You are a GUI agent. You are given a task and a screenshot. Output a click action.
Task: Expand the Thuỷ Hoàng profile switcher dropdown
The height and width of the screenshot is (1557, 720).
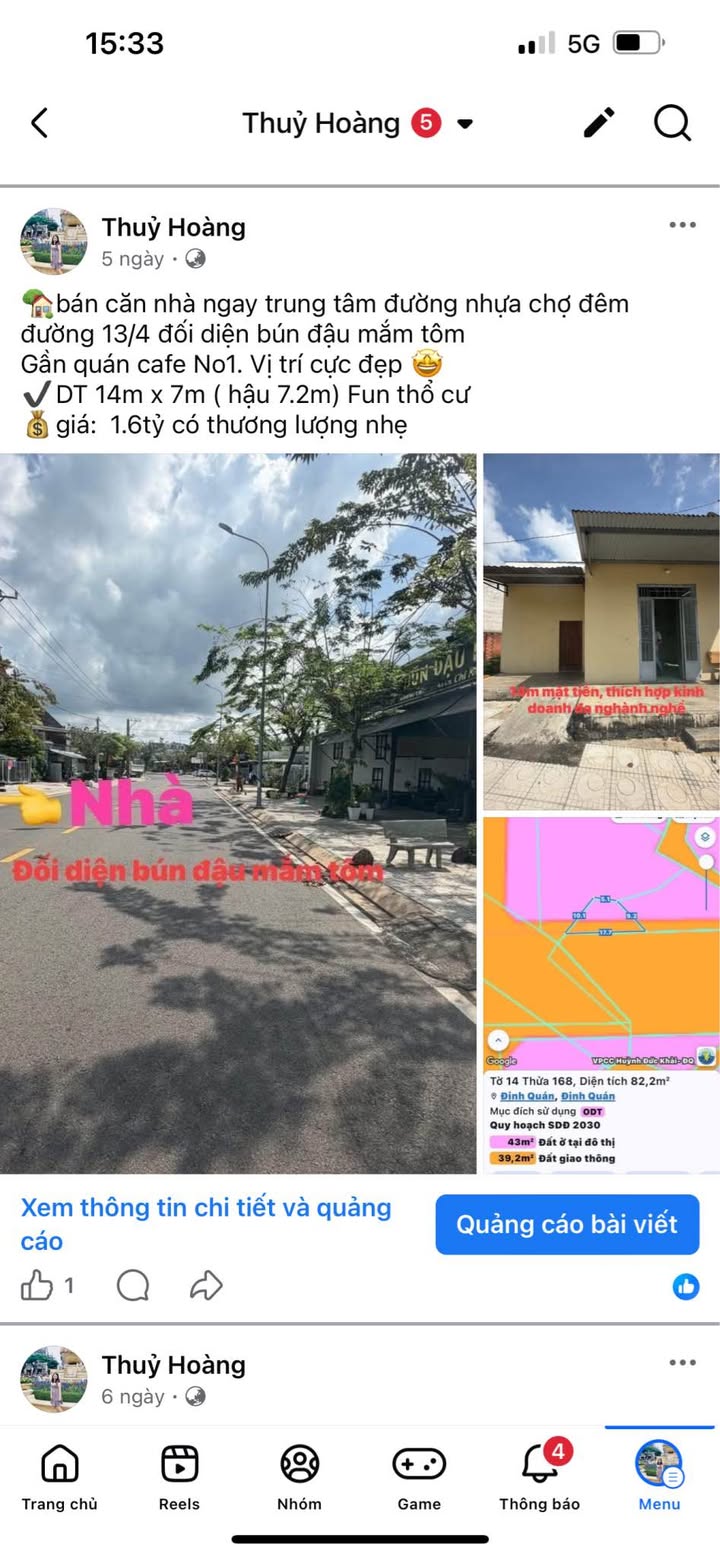pyautogui.click(x=465, y=124)
